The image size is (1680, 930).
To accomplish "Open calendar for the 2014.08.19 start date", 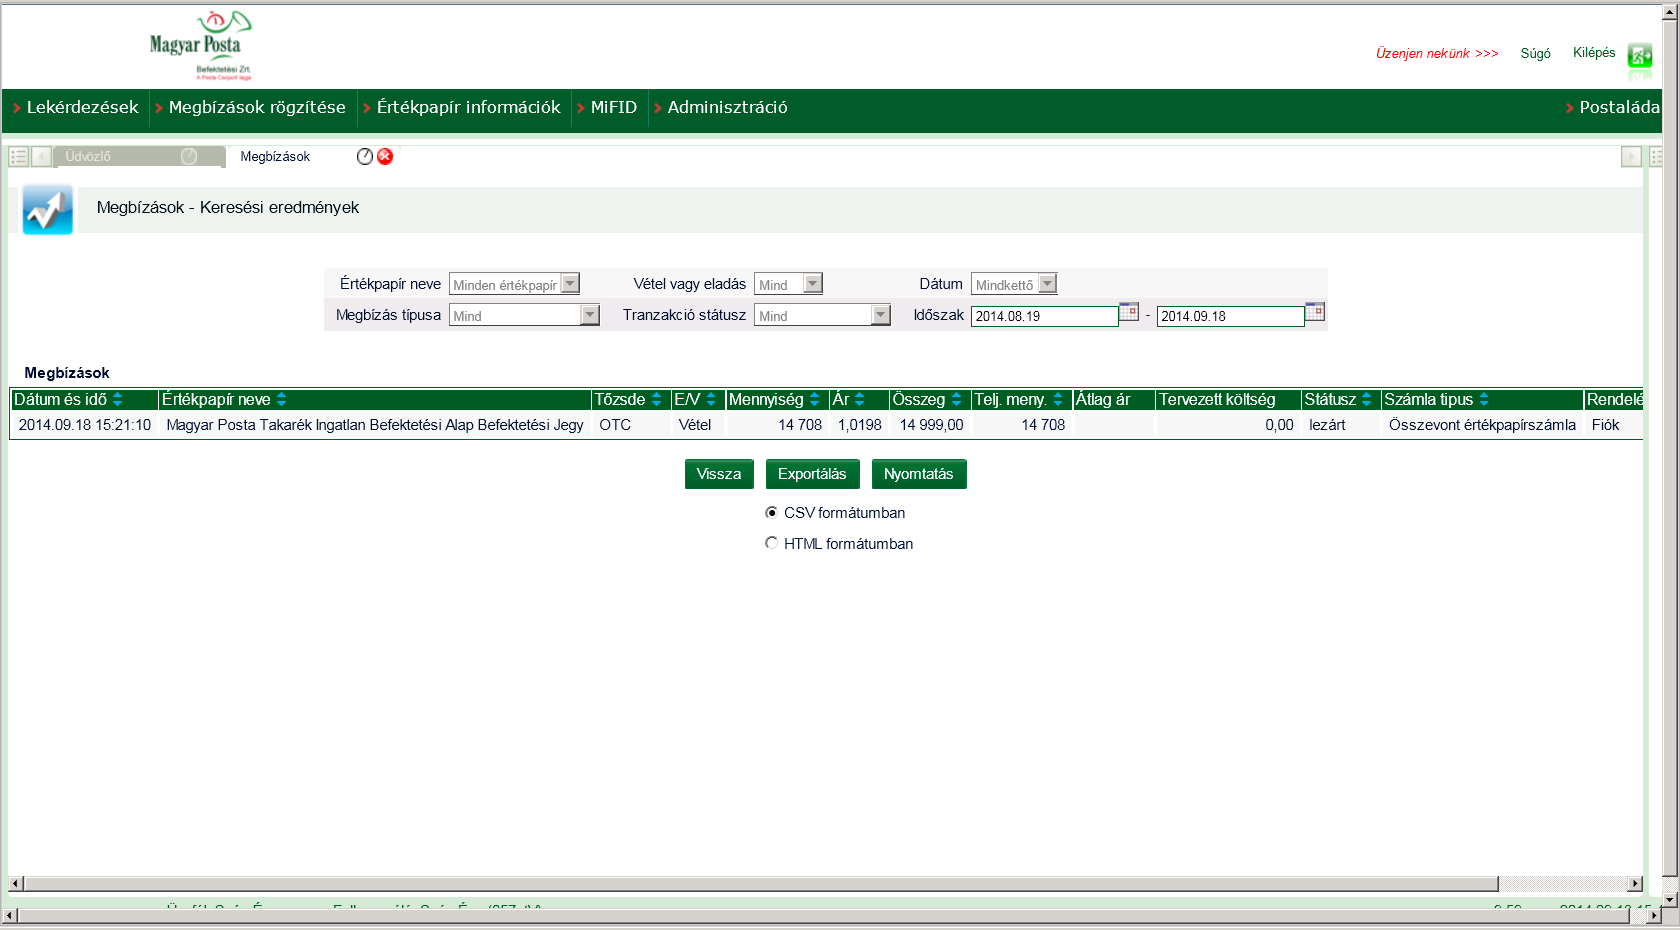I will [1129, 312].
